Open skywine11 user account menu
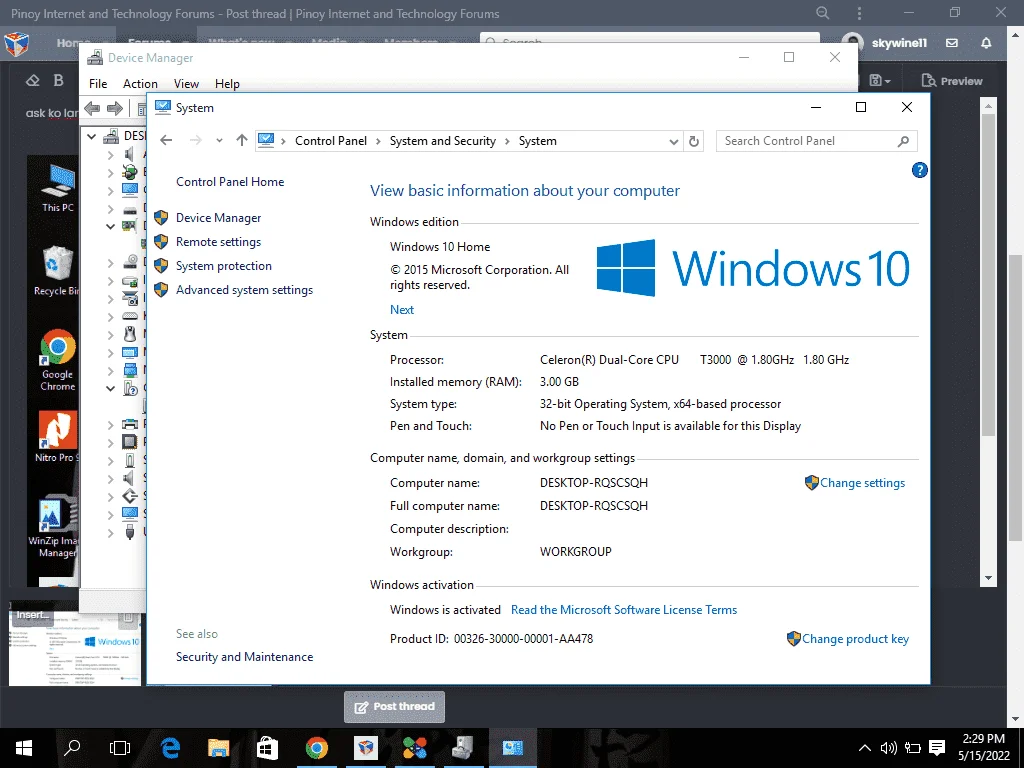 [x=885, y=43]
